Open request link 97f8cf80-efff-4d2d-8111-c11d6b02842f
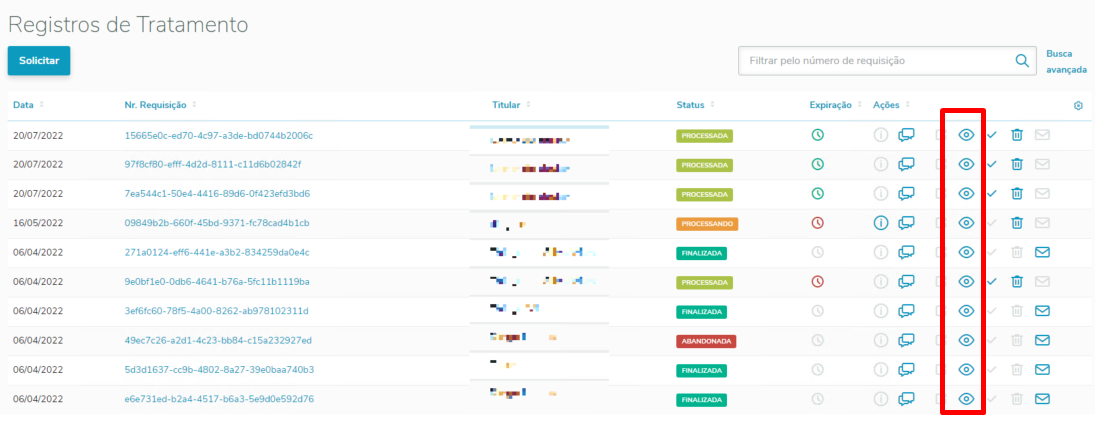The height and width of the screenshot is (436, 1097). (213, 164)
